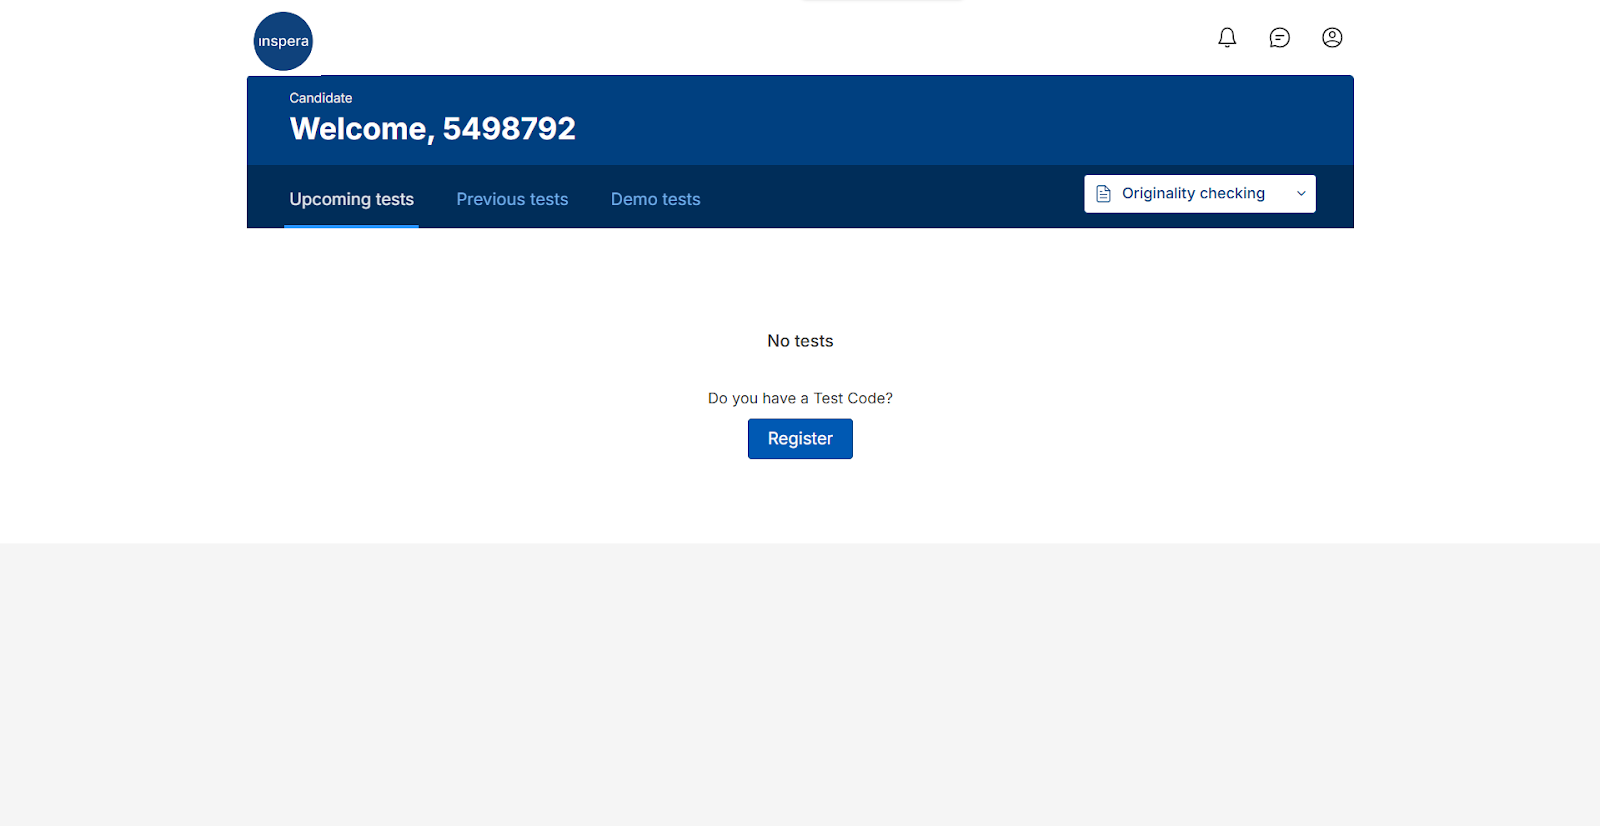Open the notifications bell icon
Viewport: 1600px width, 826px height.
click(1227, 38)
